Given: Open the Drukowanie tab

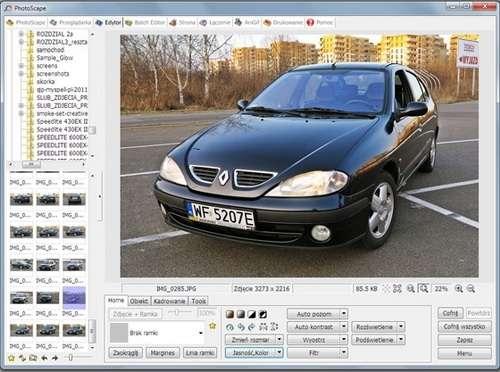Looking at the screenshot, I should point(284,22).
